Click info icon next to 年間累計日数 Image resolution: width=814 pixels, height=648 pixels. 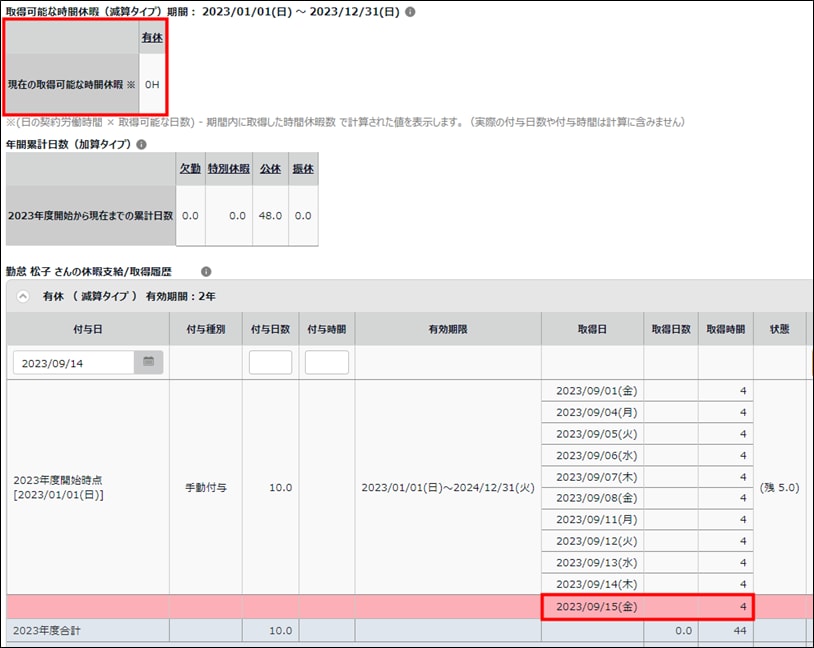click(x=141, y=145)
